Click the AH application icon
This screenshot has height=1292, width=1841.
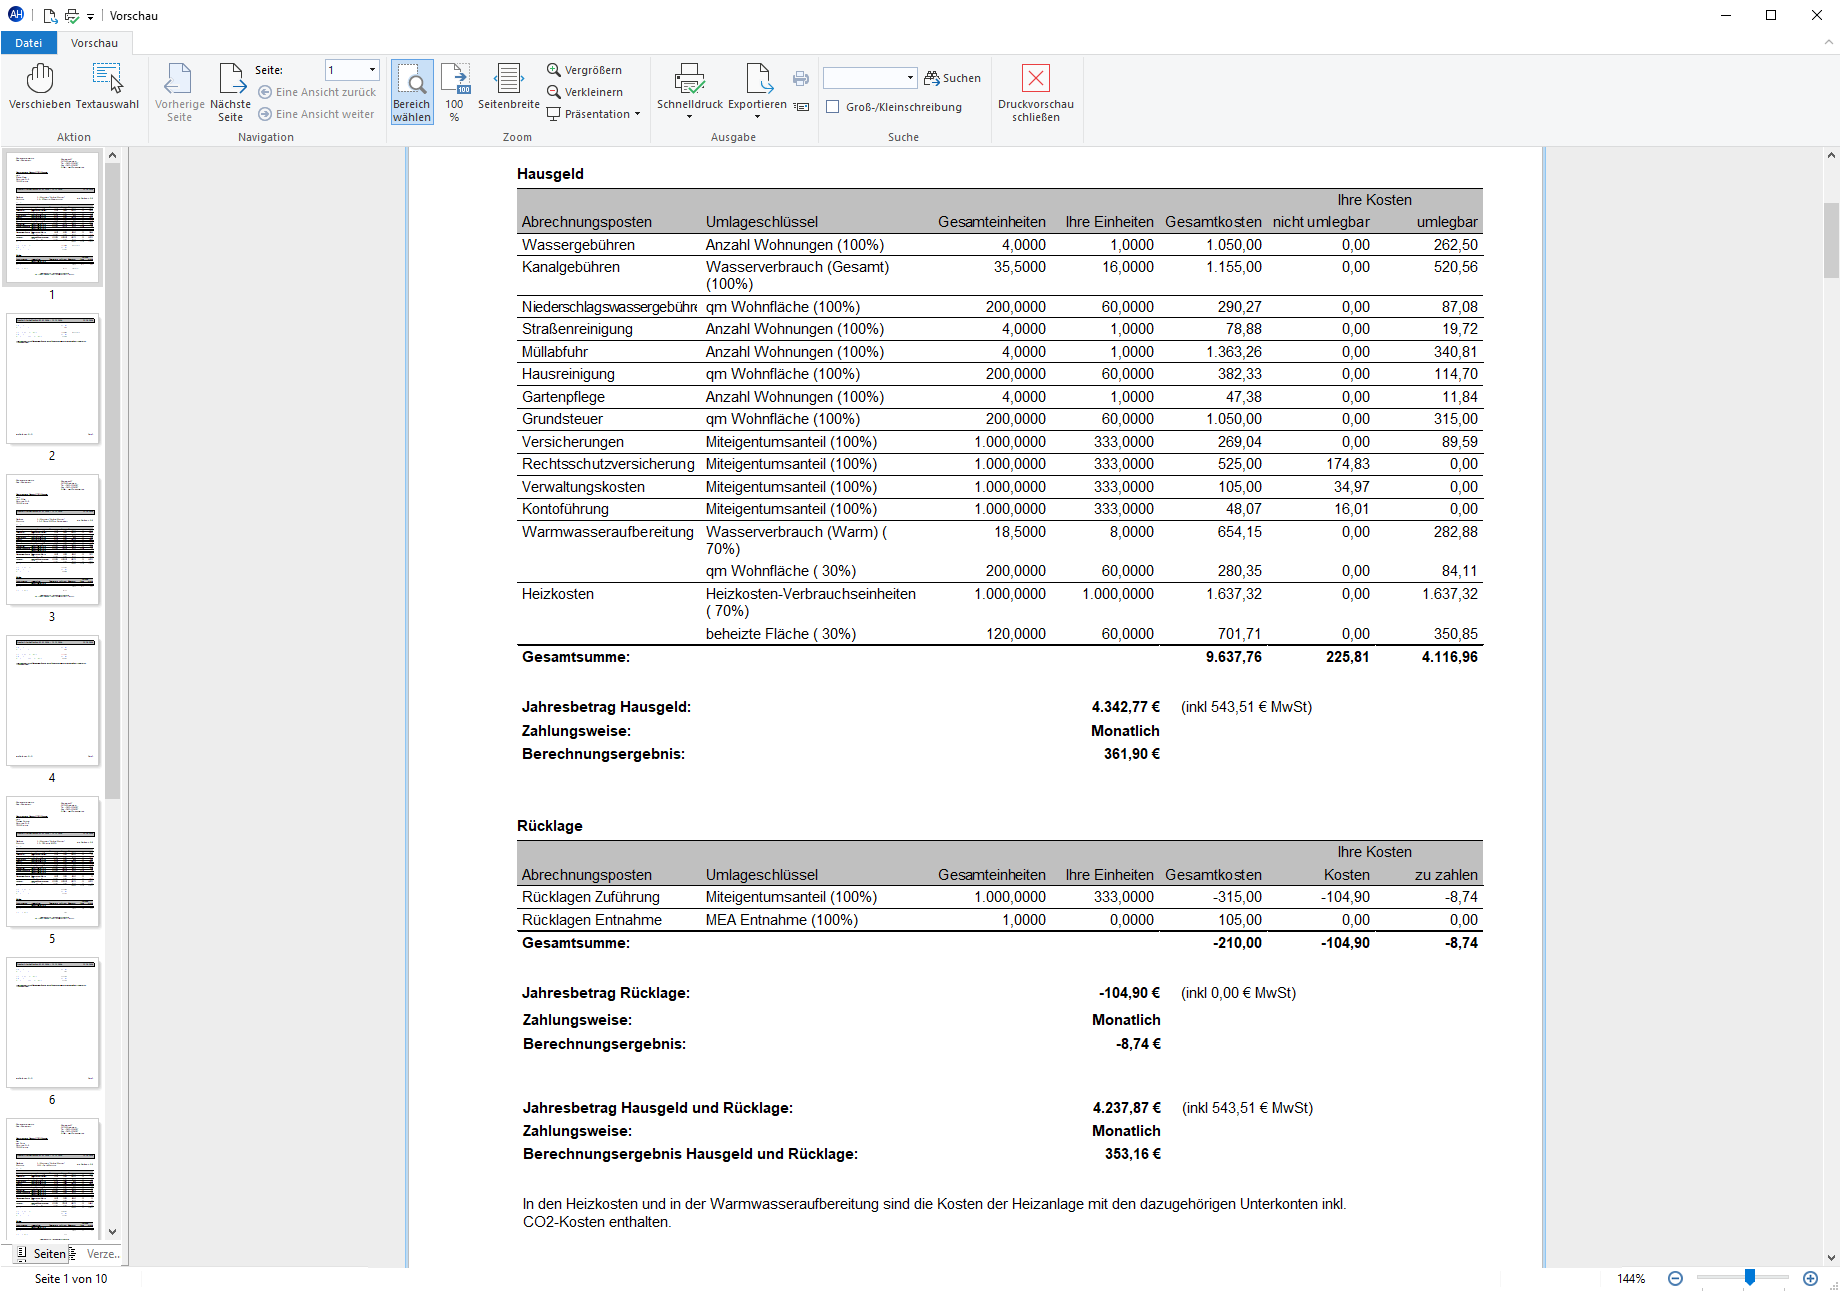coord(16,15)
